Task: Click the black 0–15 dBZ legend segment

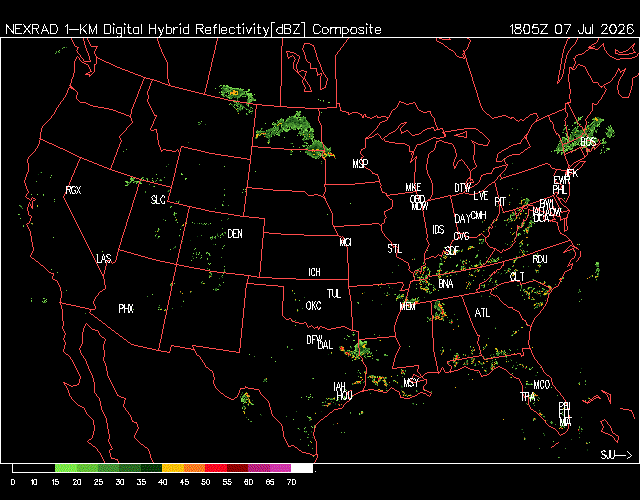Action: (33, 468)
